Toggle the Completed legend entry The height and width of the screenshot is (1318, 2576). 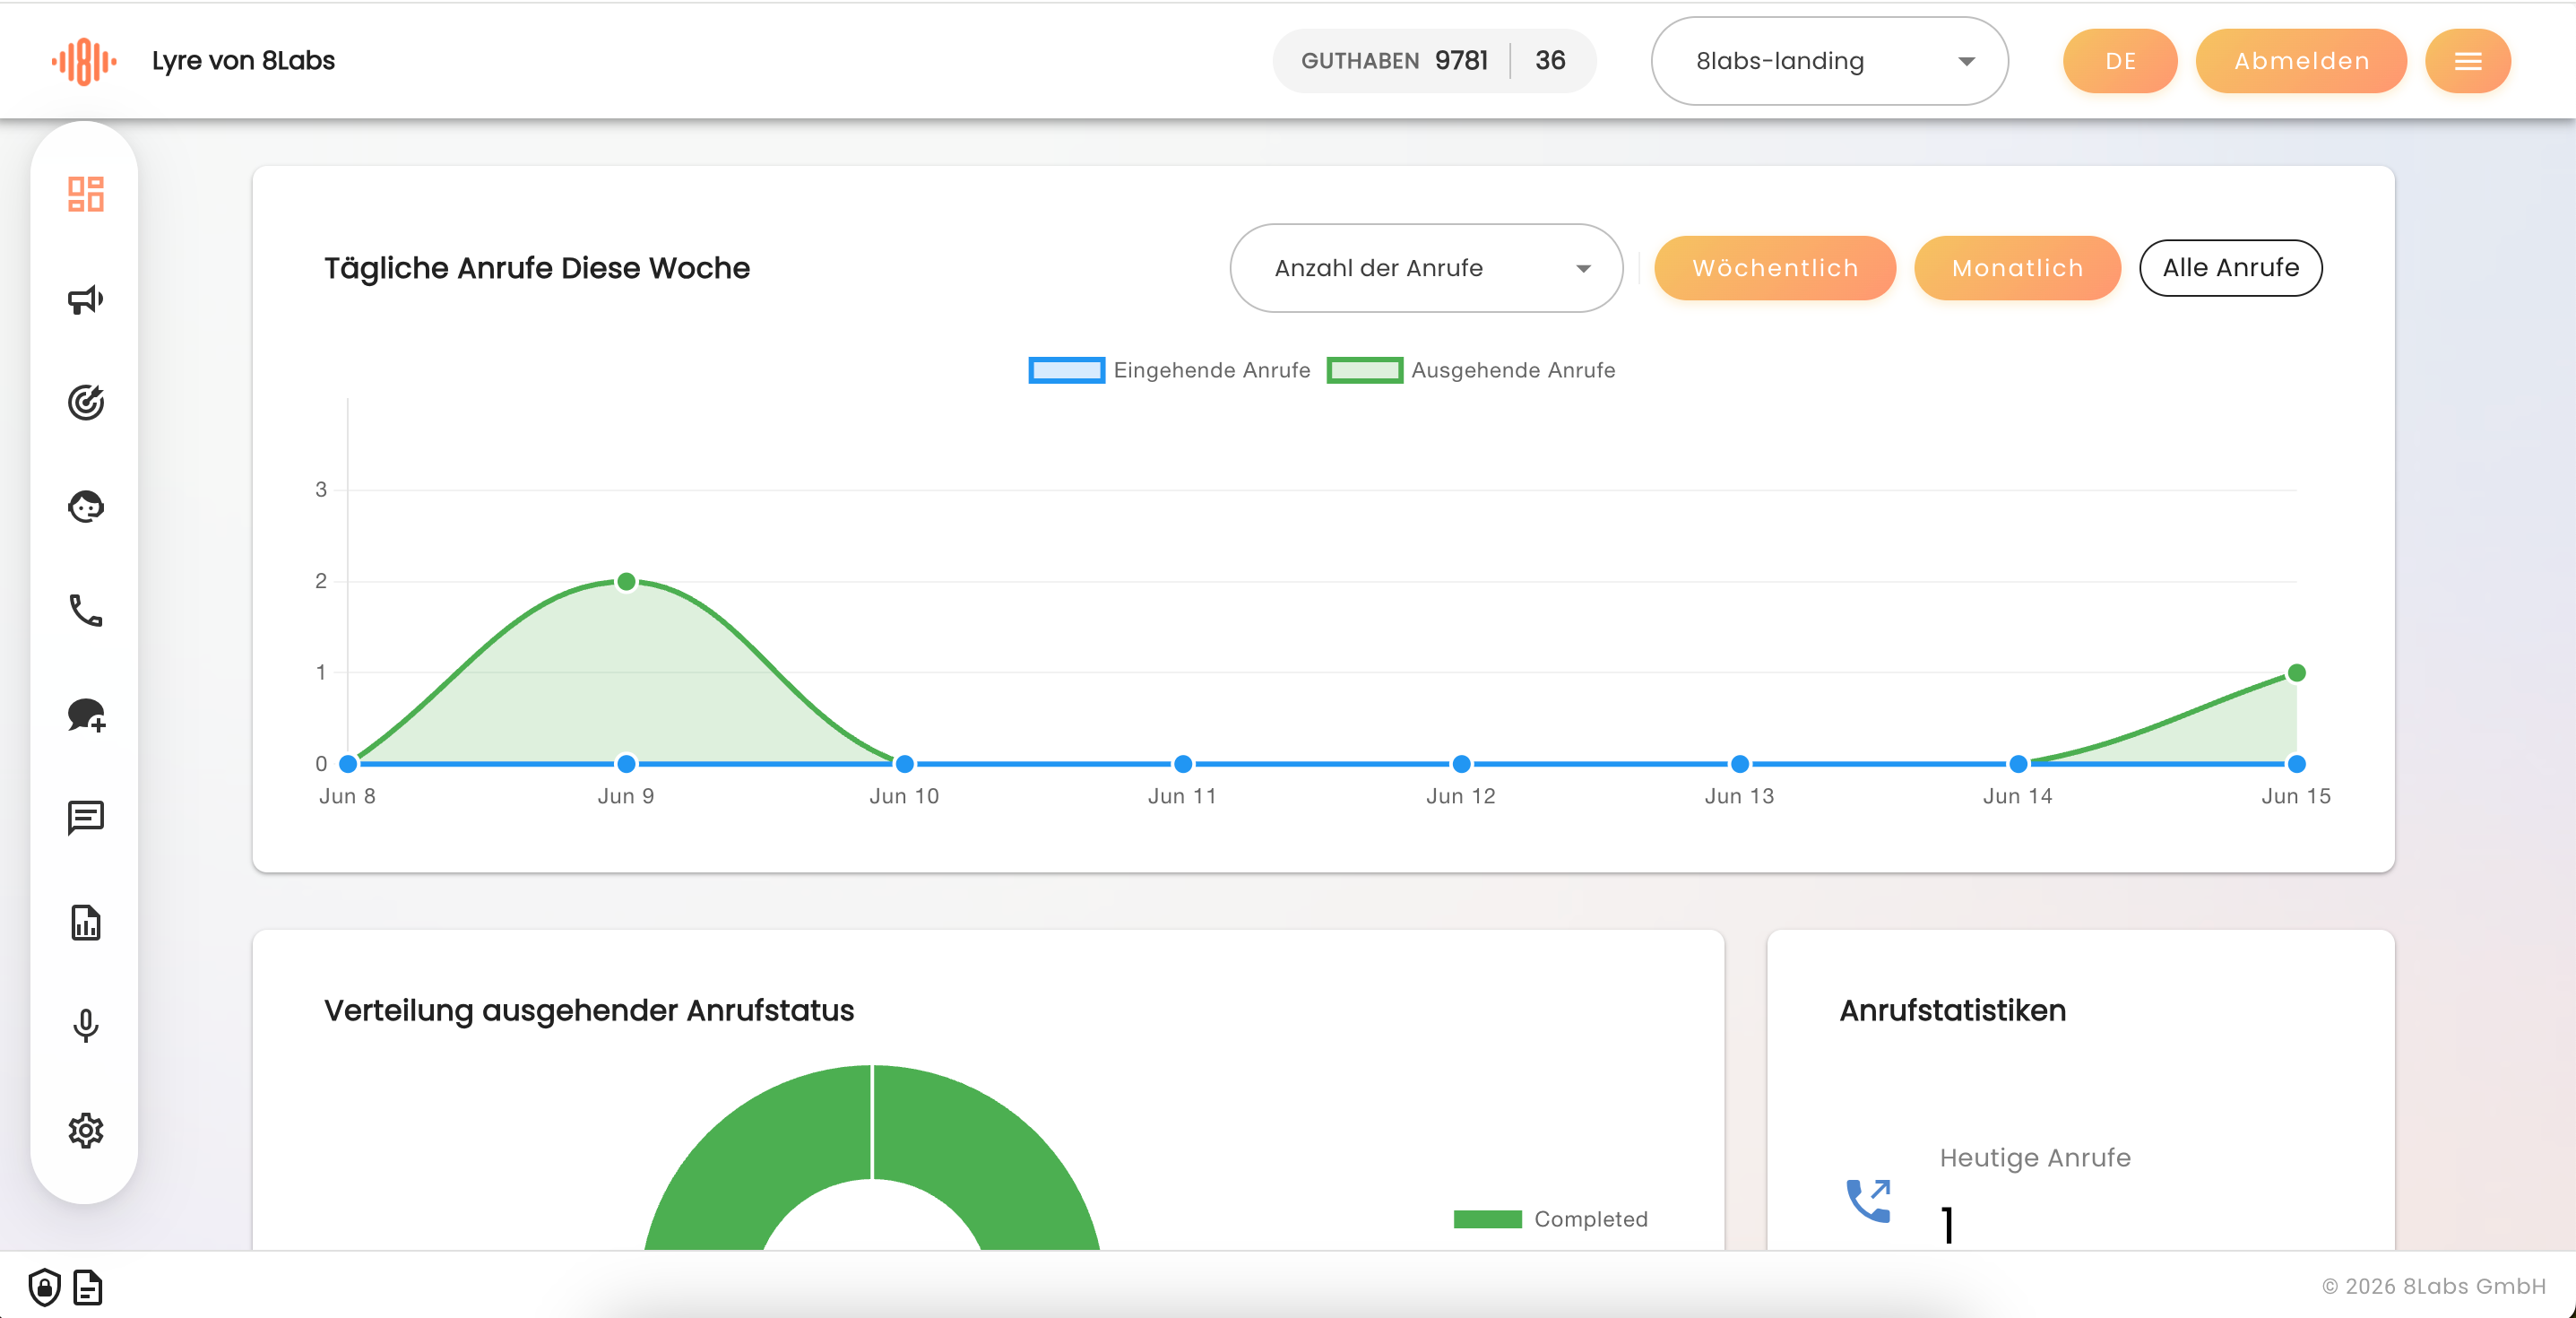tap(1551, 1219)
